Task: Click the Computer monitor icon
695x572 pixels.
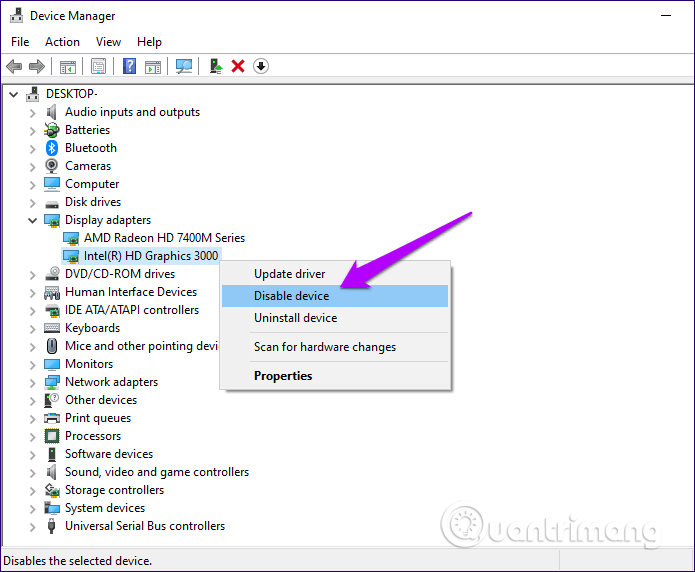Action: pos(52,184)
